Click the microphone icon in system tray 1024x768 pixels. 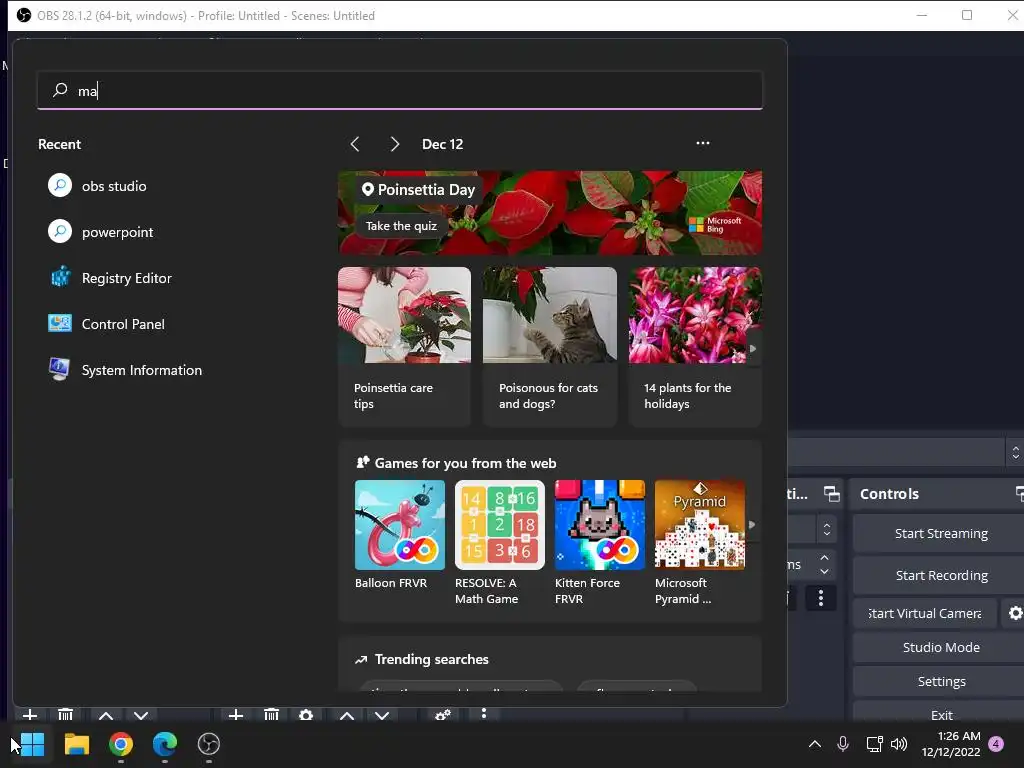(x=843, y=744)
